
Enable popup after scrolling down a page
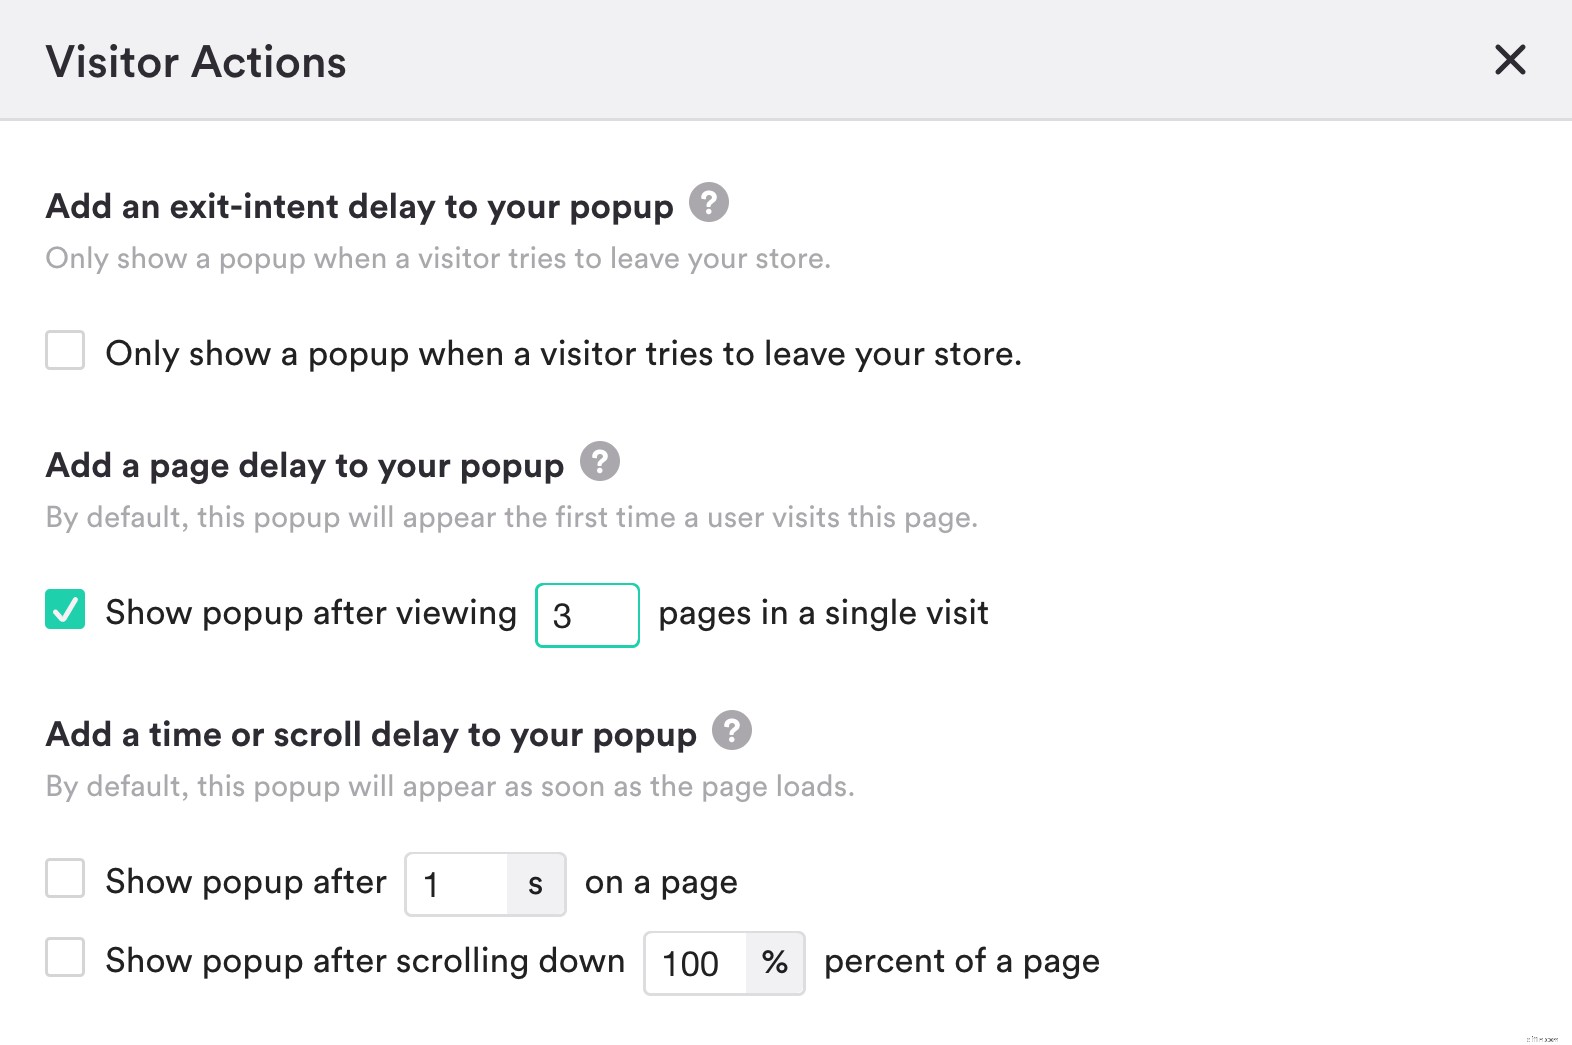[x=64, y=959]
